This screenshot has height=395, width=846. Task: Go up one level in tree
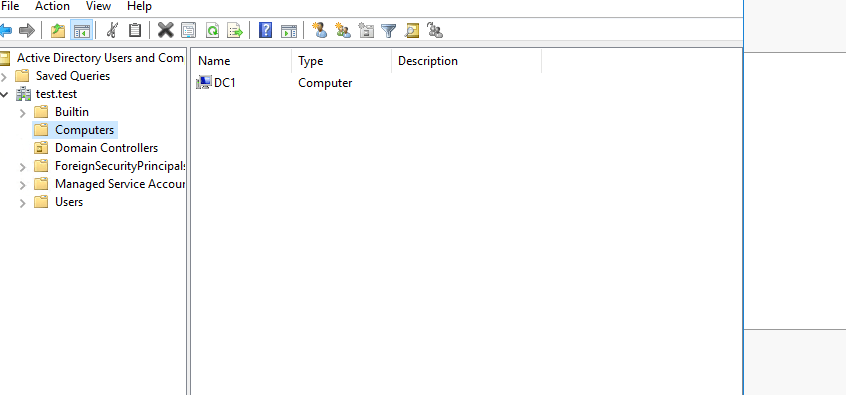(x=58, y=30)
